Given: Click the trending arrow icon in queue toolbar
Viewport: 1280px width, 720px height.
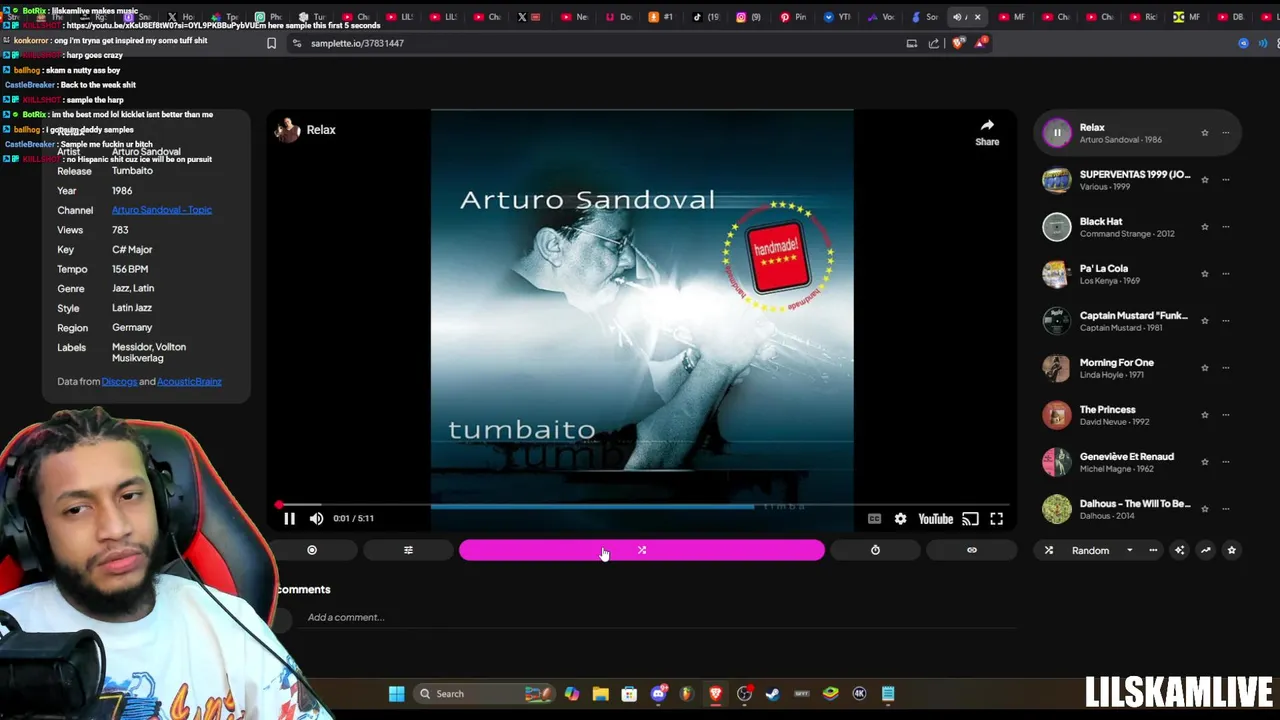Looking at the screenshot, I should point(1205,550).
